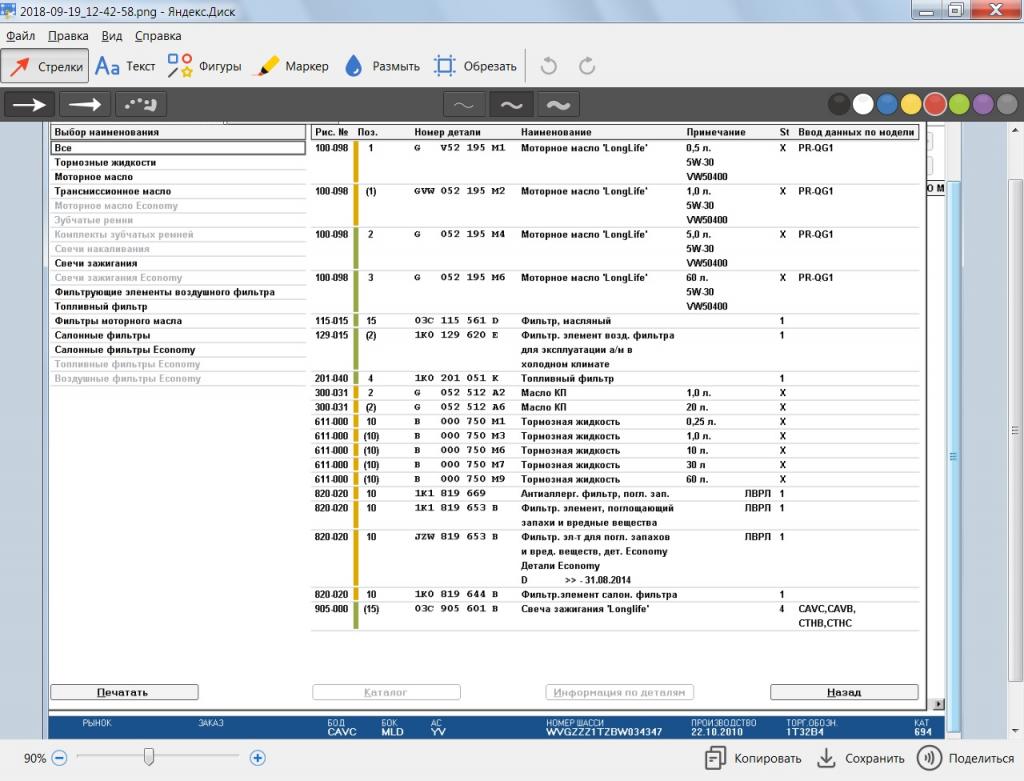1024x781 pixels.
Task: Choose the white color swatch
Action: [863, 104]
